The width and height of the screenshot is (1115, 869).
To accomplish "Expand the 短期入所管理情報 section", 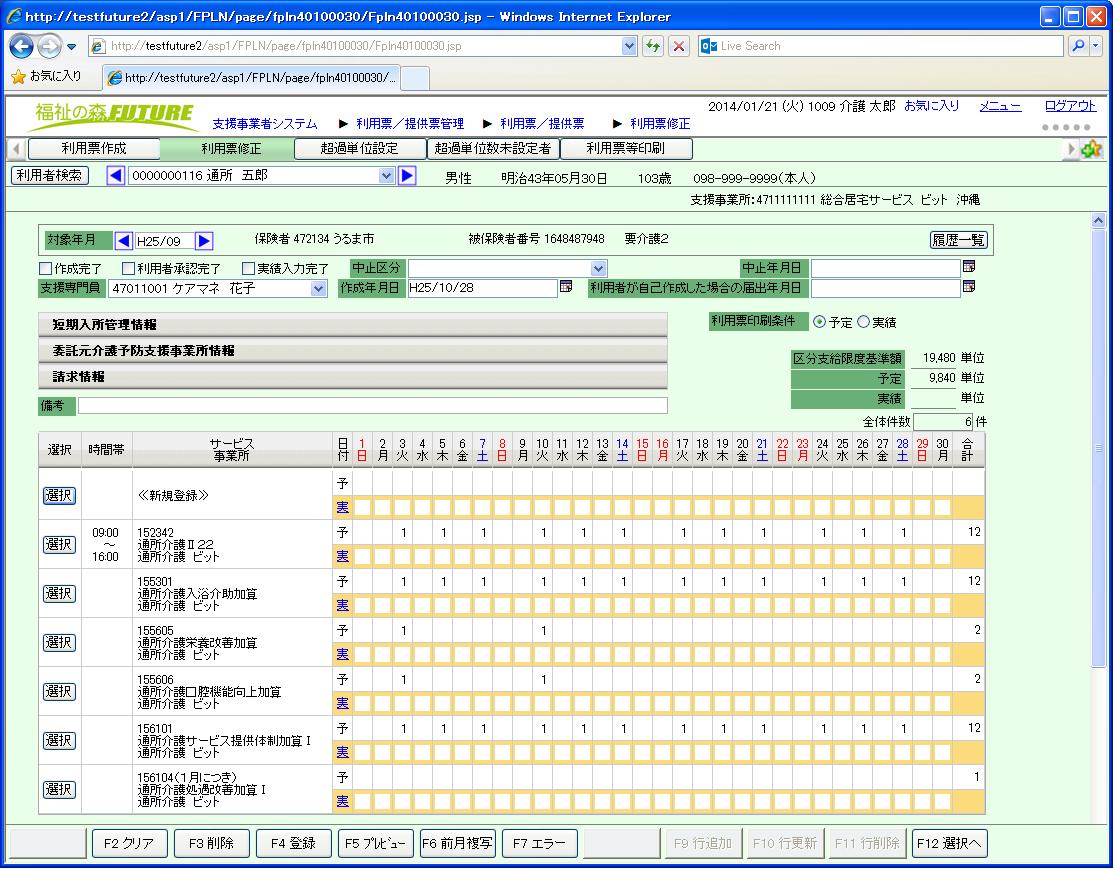I will pyautogui.click(x=353, y=325).
